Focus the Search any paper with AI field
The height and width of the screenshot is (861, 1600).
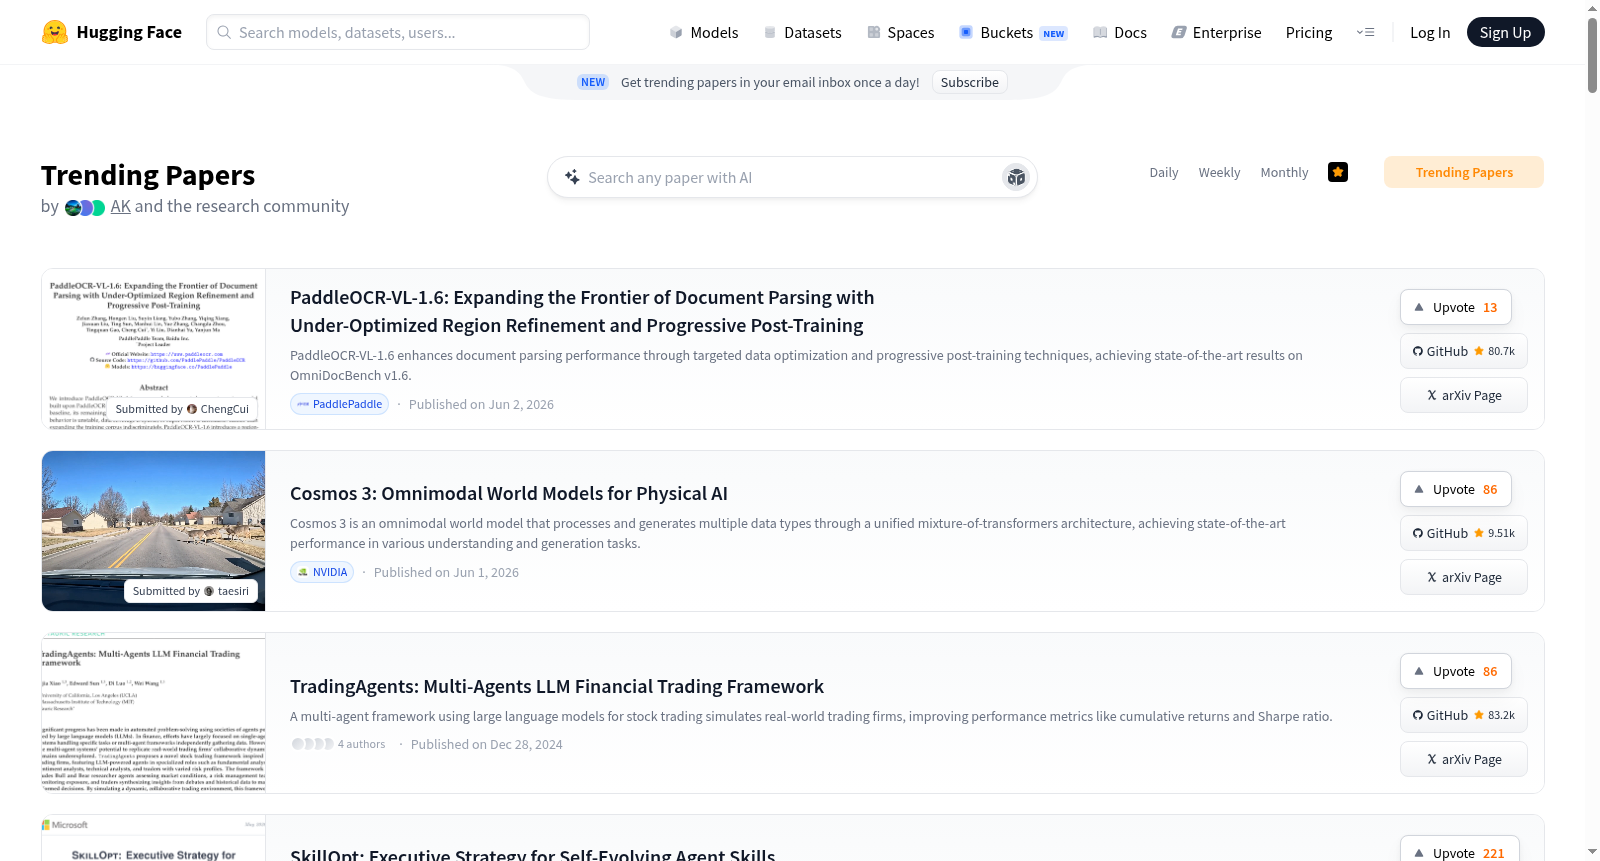tap(792, 177)
